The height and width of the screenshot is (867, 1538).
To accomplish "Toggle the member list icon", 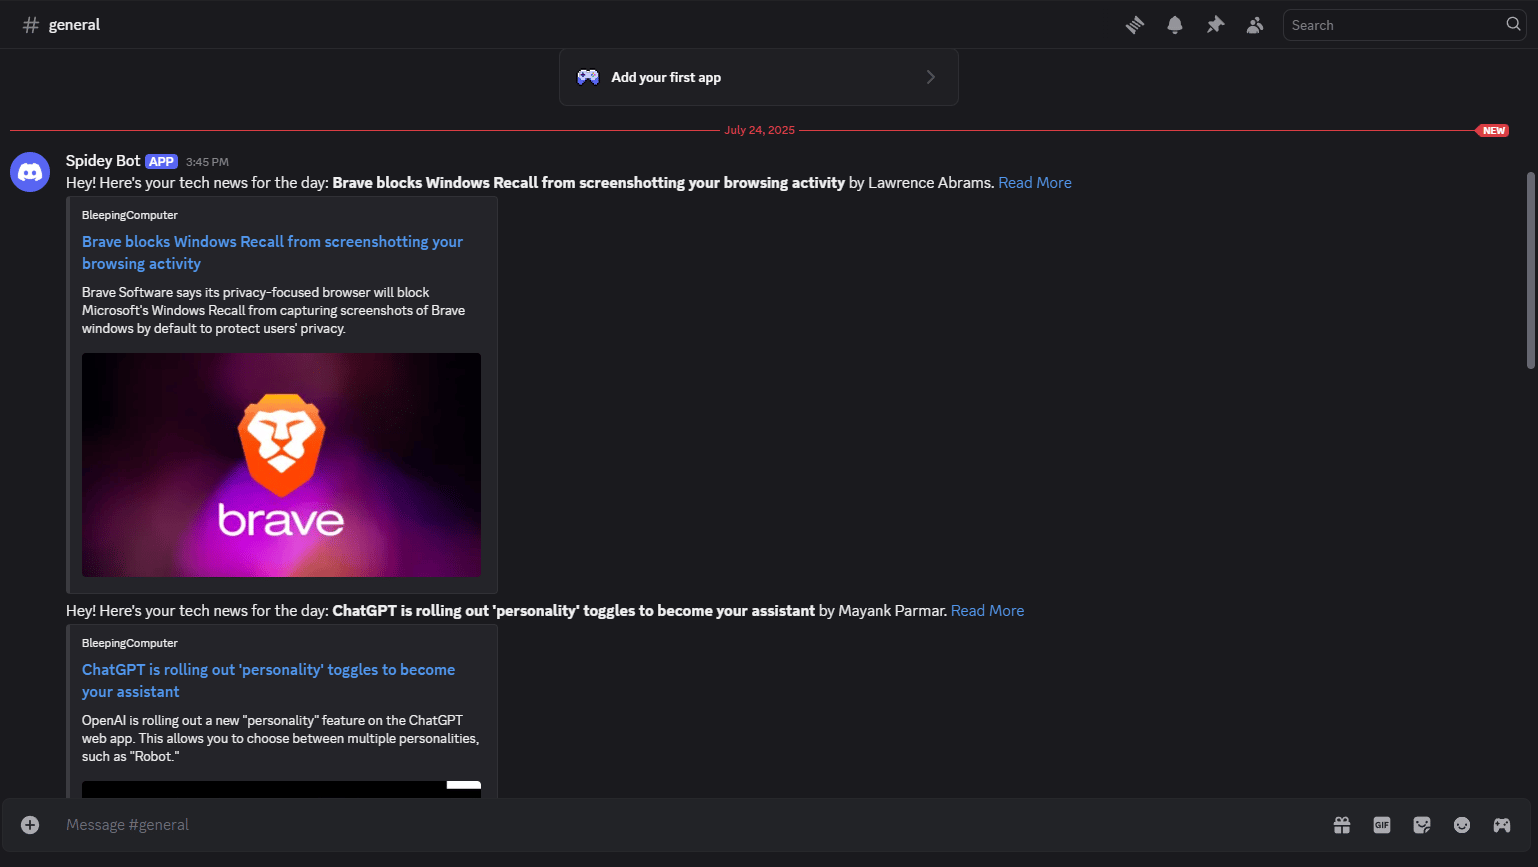I will 1255,25.
